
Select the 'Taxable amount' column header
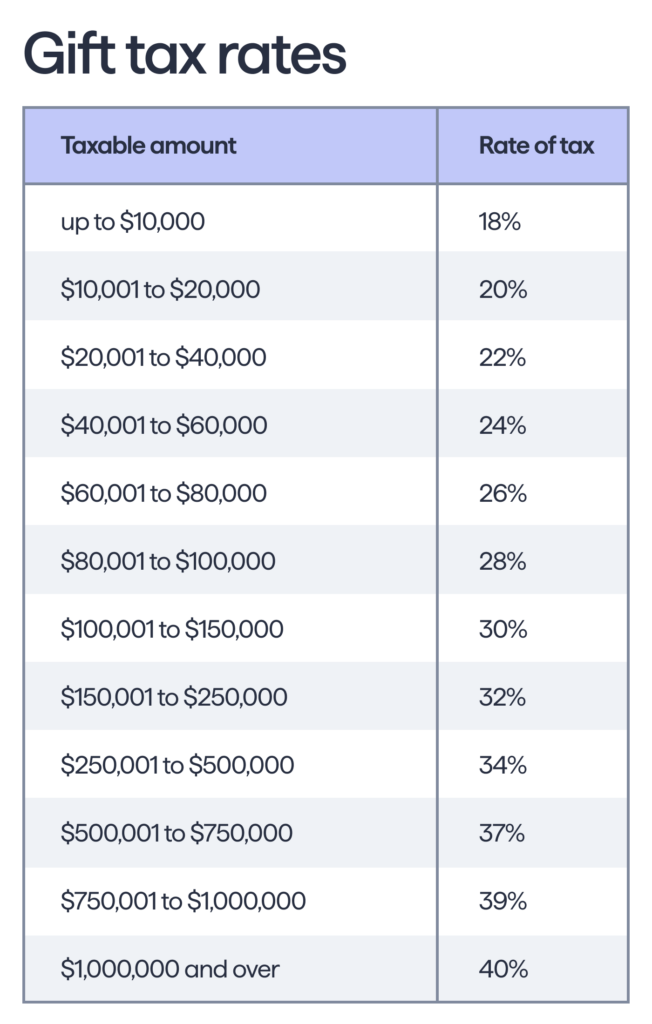point(148,145)
